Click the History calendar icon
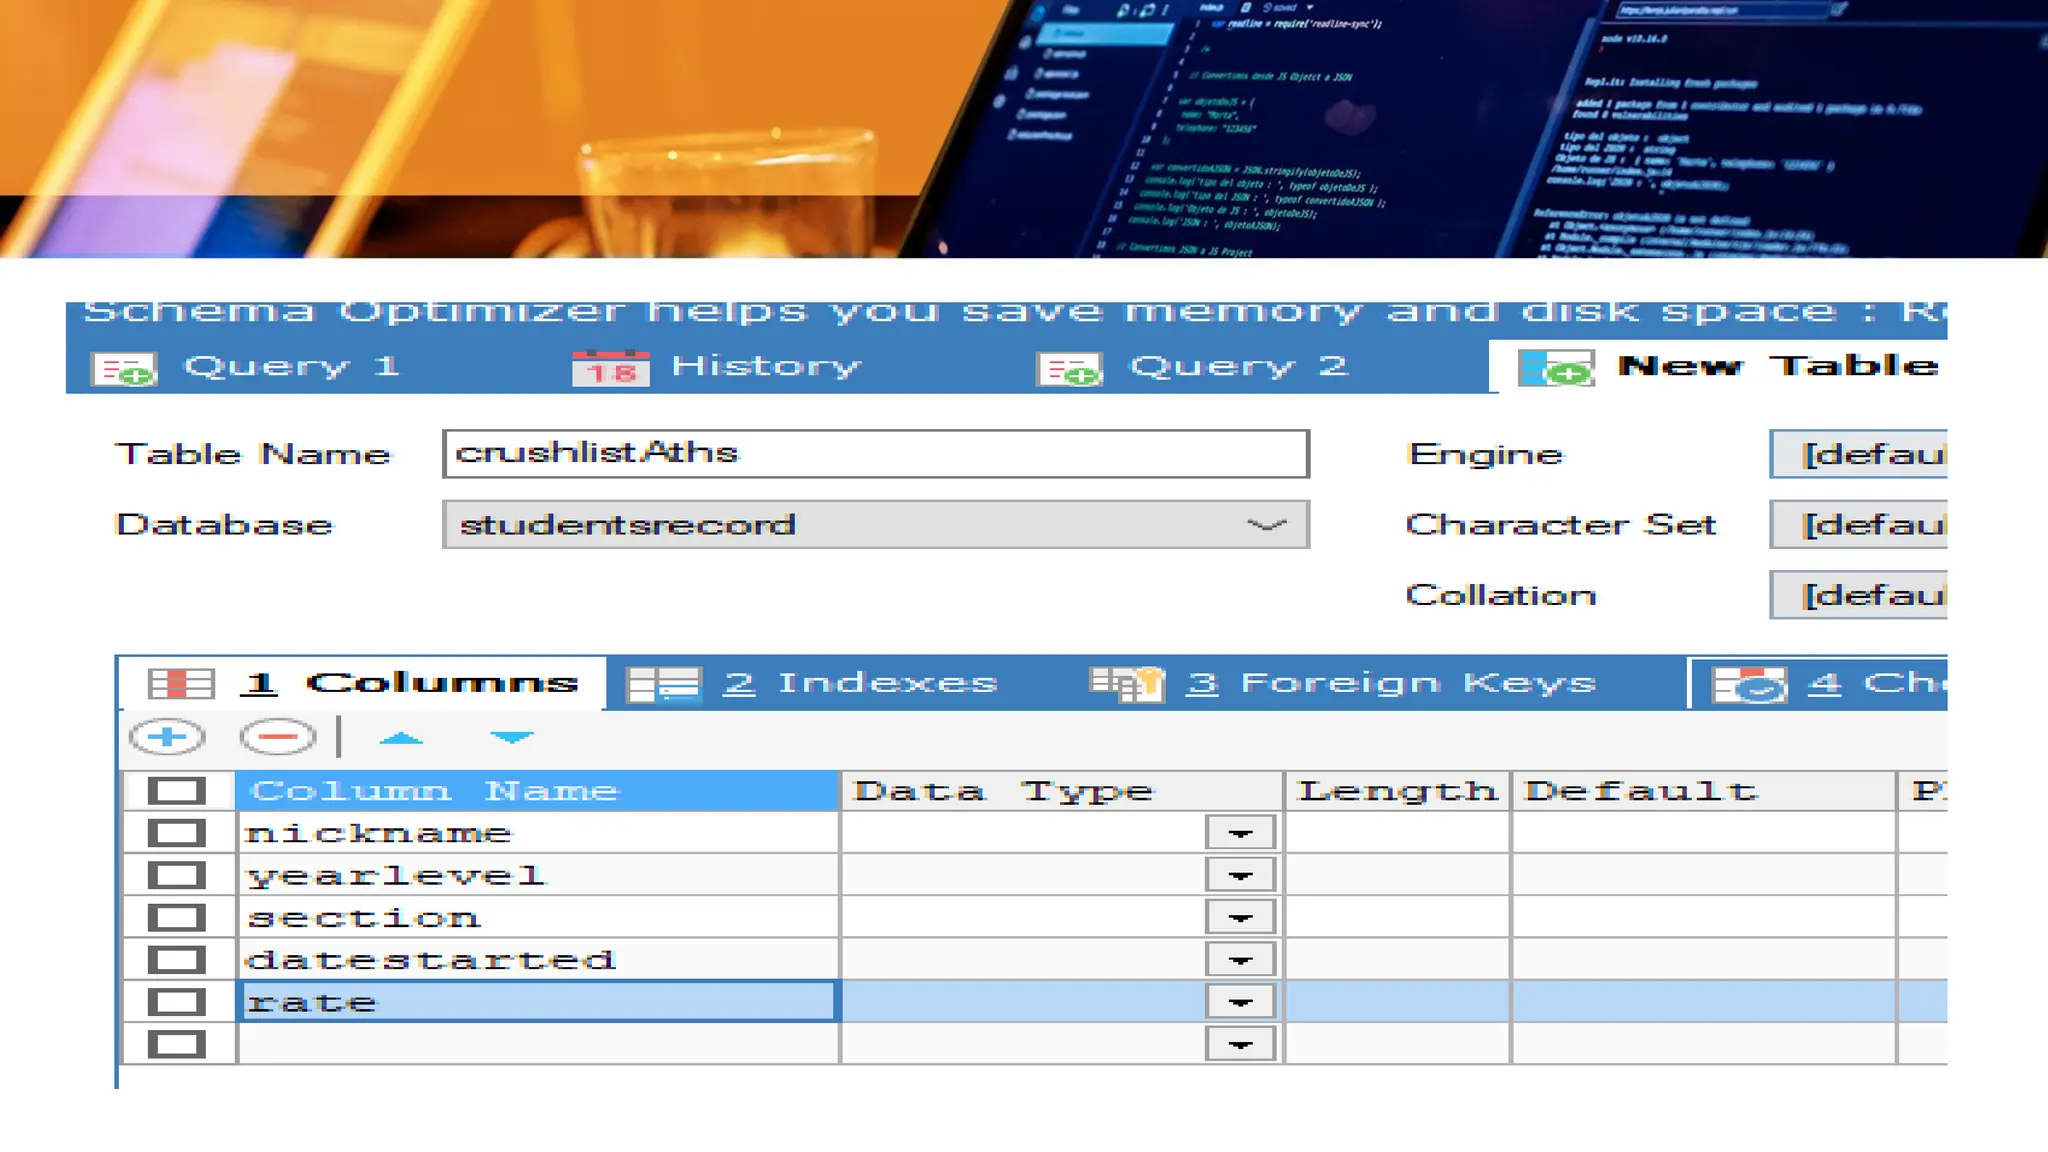The height and width of the screenshot is (1152, 2048). point(610,368)
